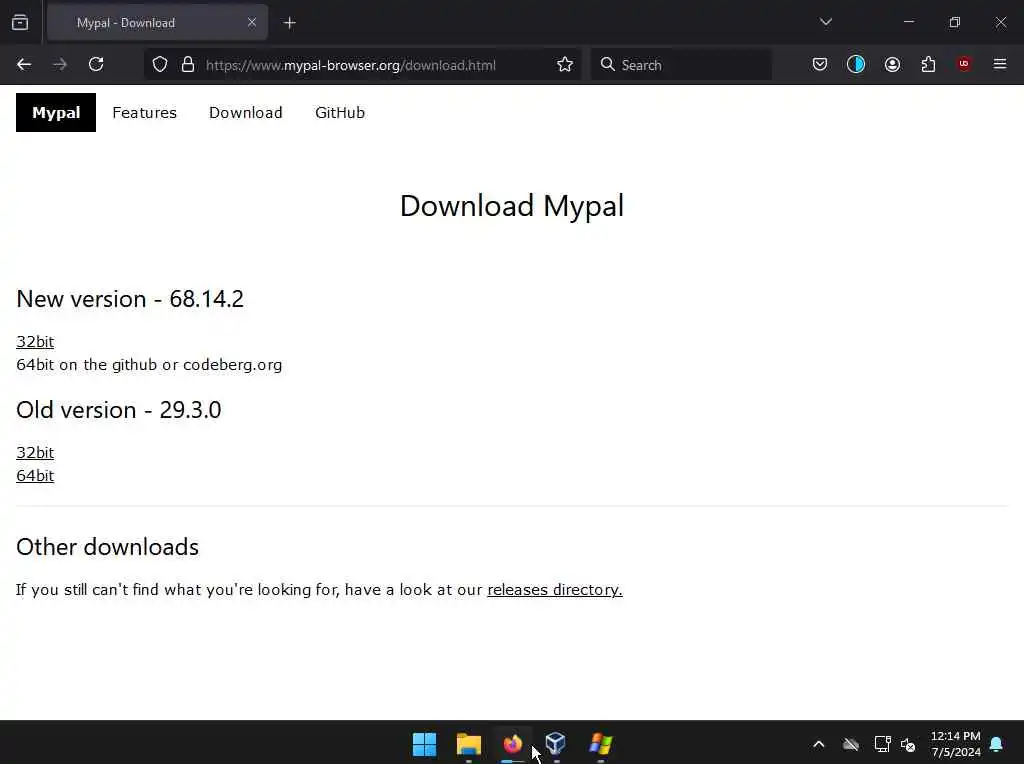Open the Windows-flag app on taskbar

(x=600, y=744)
